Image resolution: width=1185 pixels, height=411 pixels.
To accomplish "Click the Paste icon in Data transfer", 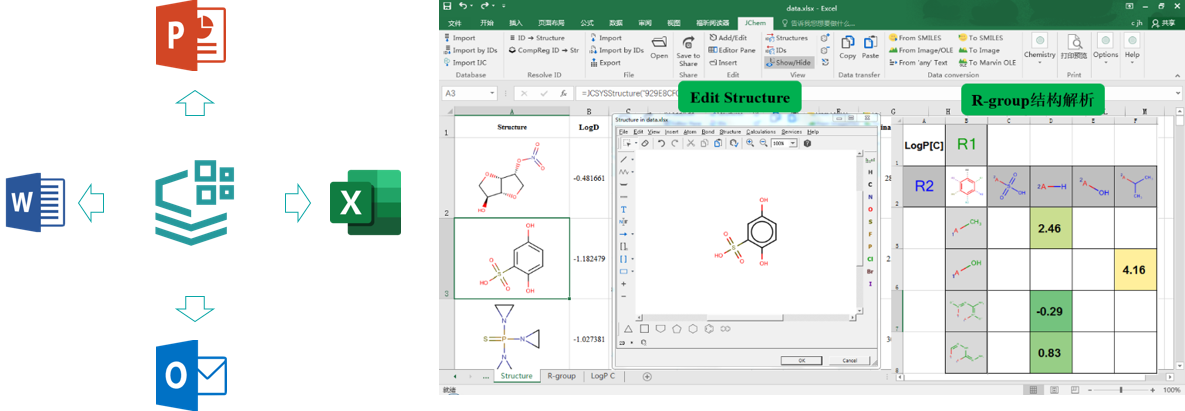I will tap(870, 47).
